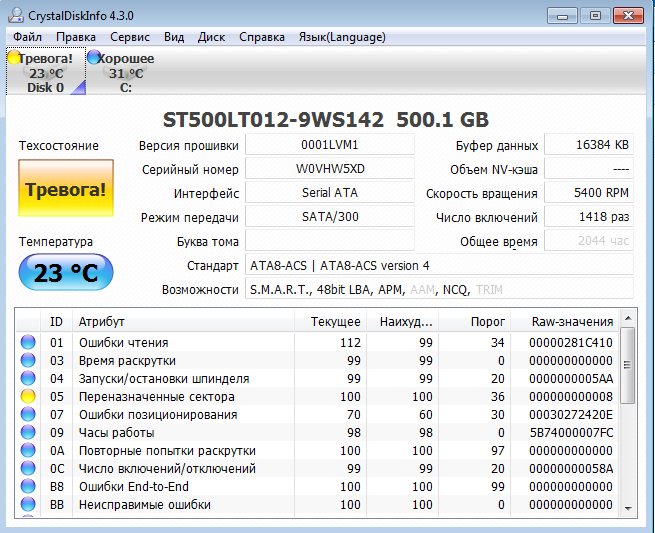Click the SATA/300 transfer mode field
The height and width of the screenshot is (533, 655).
click(x=330, y=217)
